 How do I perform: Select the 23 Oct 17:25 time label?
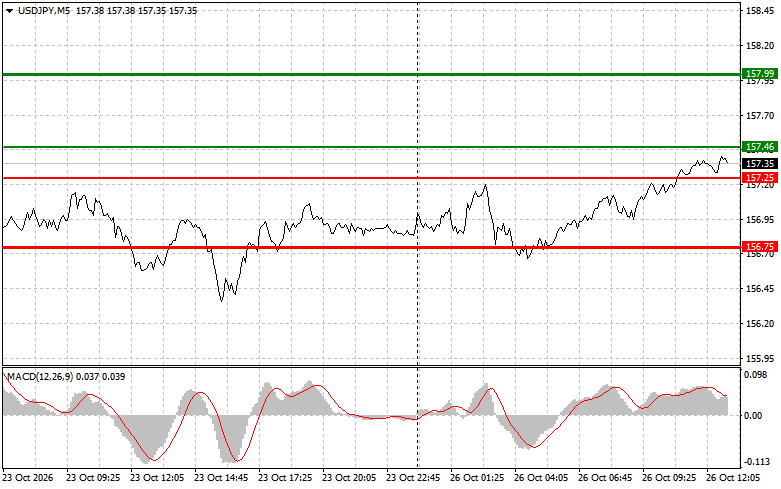click(x=285, y=478)
